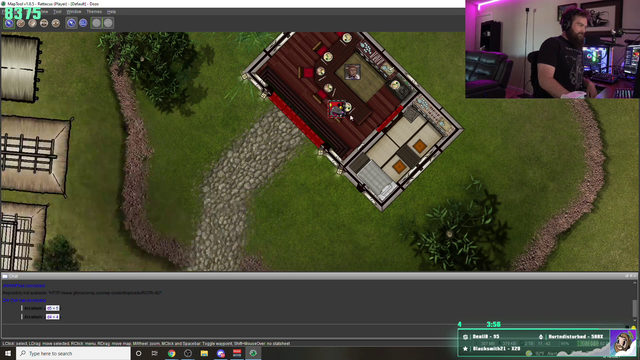Select the Interaction pointer tool in toolbar
Viewport: 640px width, 360px height.
[x=9, y=23]
